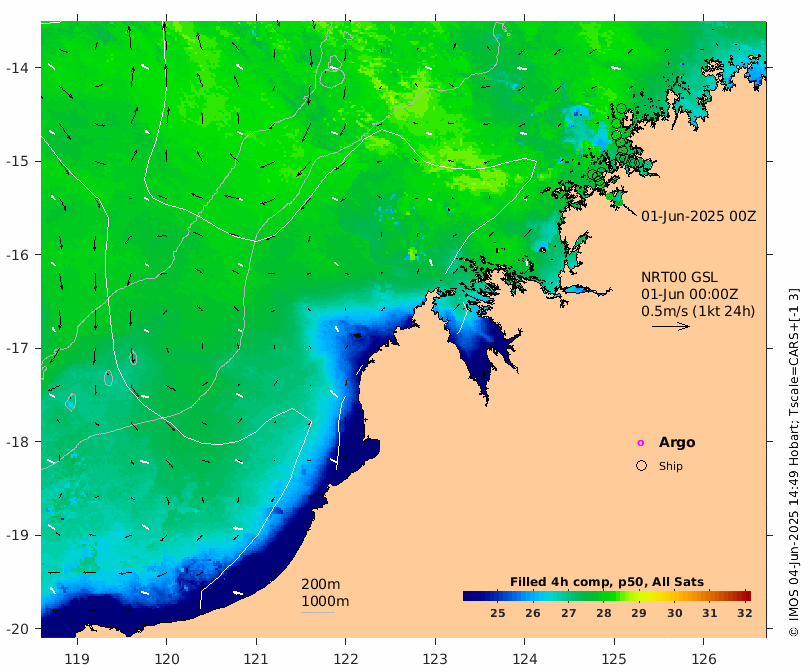Click the longitude label 125
This screenshot has height=672, width=810.
[x=614, y=659]
